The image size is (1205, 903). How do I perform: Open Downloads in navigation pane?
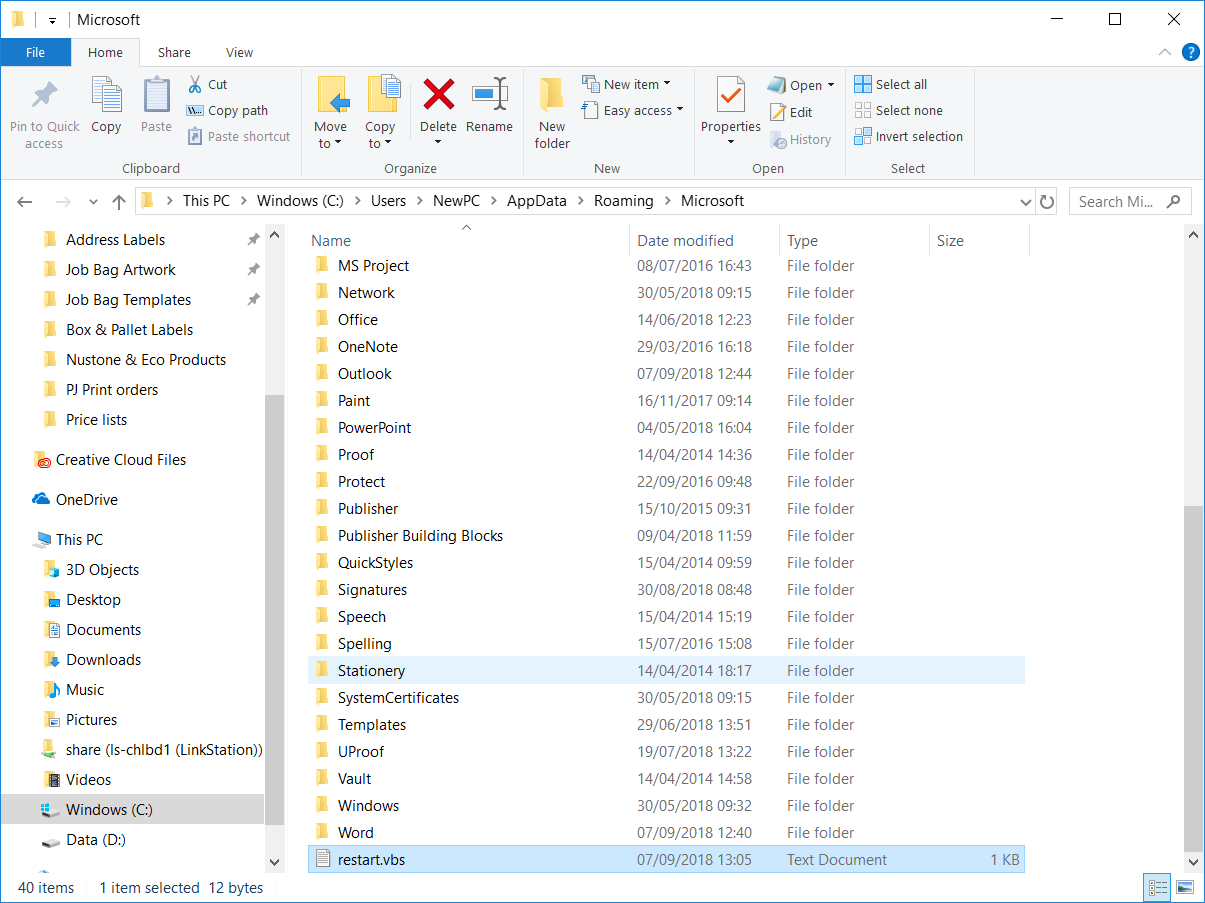93,660
